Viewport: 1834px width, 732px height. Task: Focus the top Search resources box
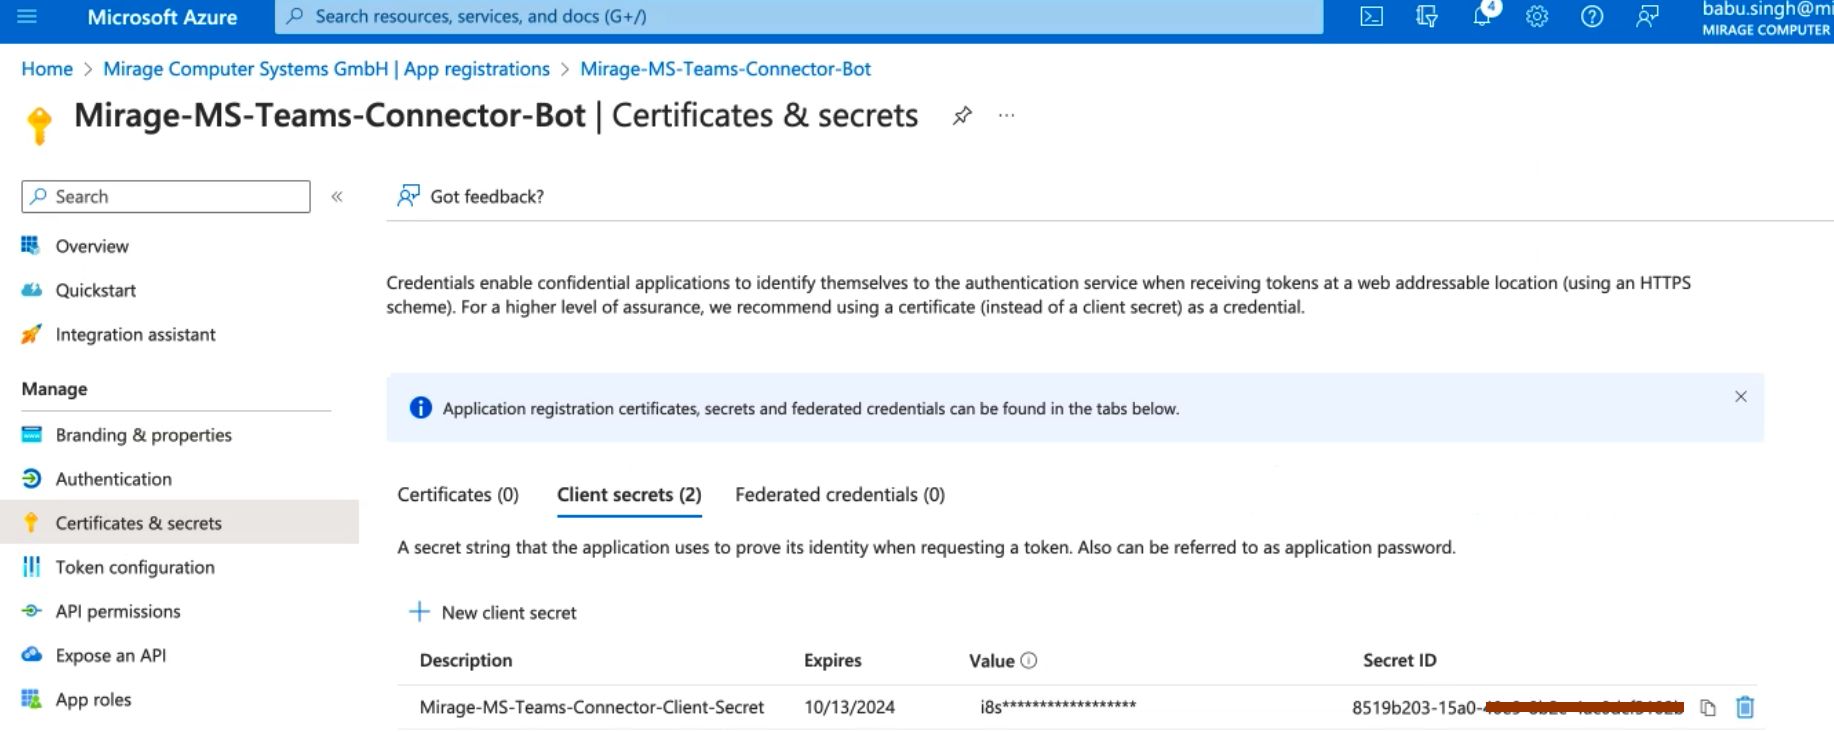coord(799,17)
